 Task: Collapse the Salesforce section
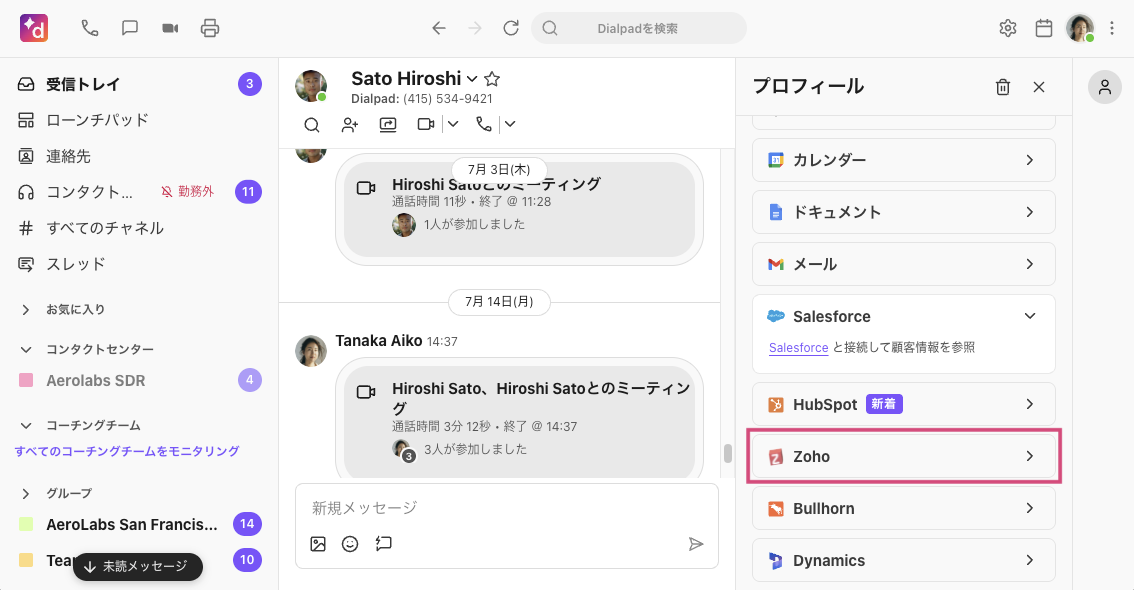coord(1030,316)
